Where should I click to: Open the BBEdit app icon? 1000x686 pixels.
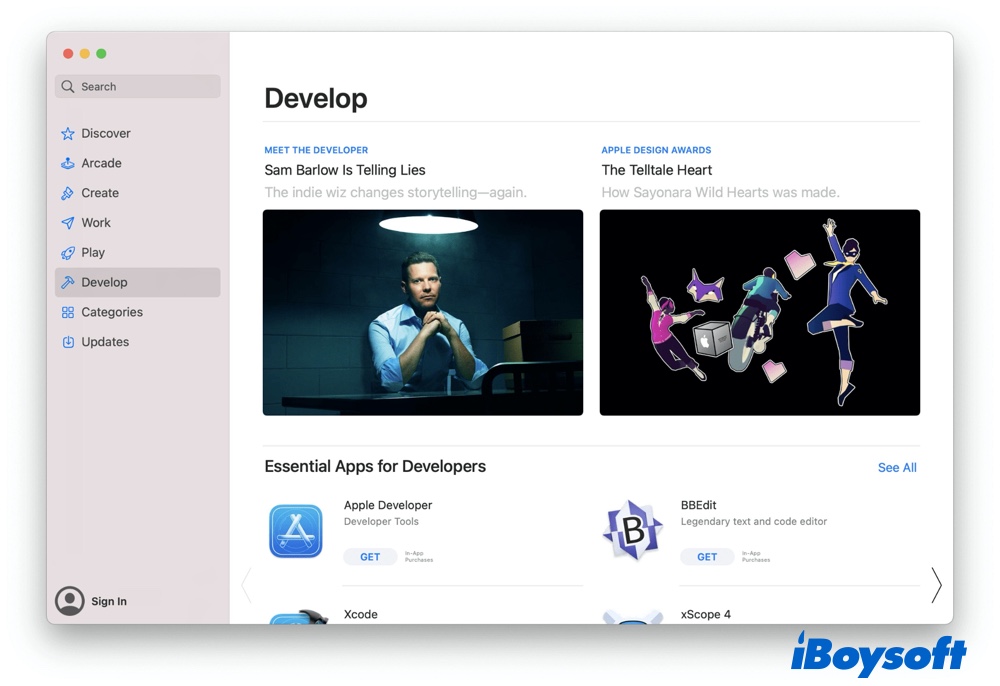click(633, 531)
